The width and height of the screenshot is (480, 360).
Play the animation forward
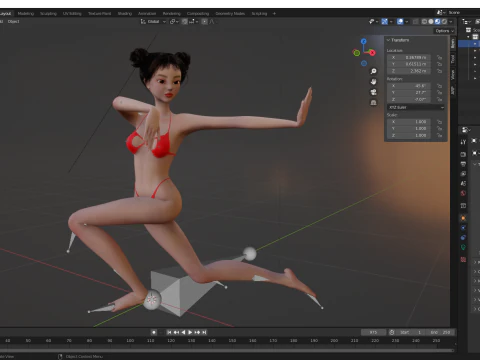(190, 332)
